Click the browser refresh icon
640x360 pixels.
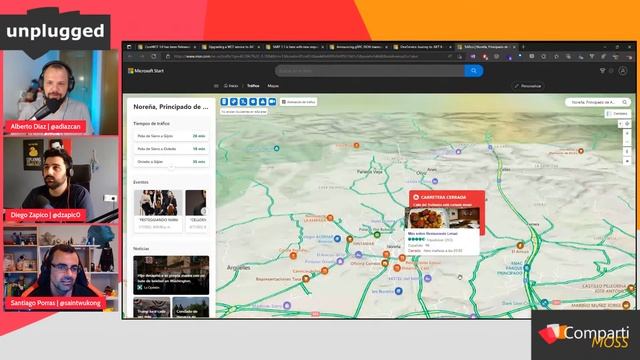click(154, 56)
